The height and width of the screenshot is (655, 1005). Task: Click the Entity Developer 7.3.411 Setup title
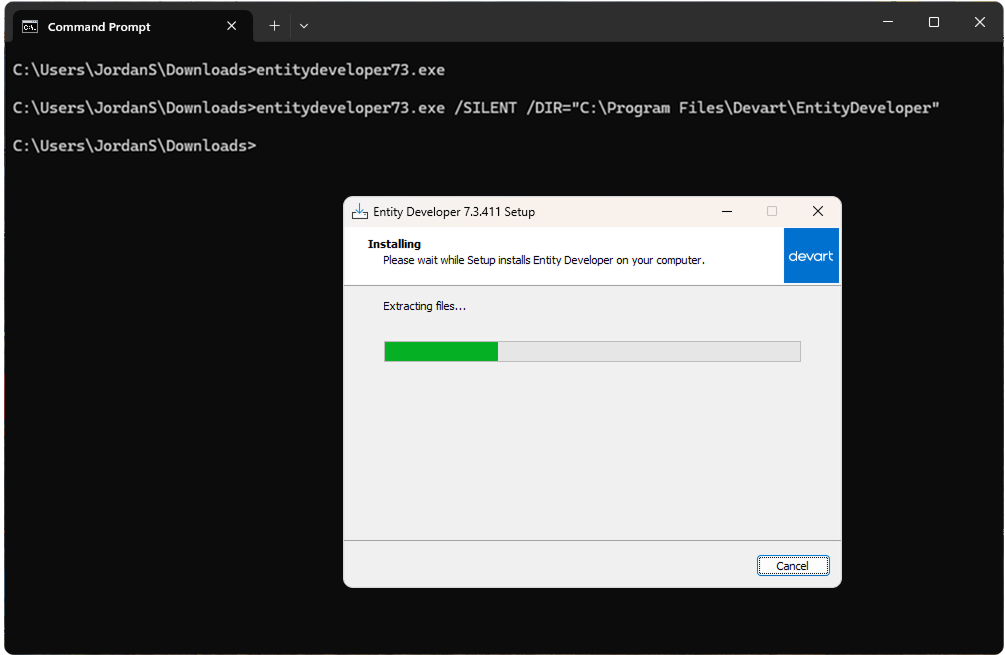(x=453, y=212)
